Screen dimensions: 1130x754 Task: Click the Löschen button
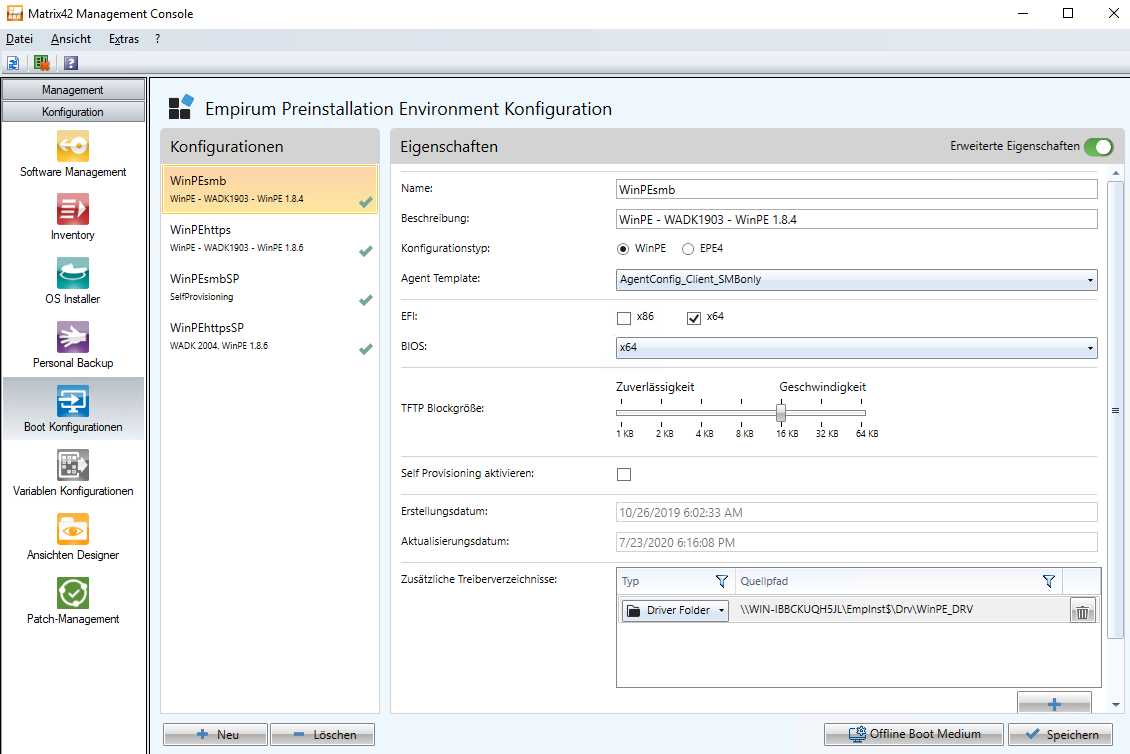point(323,735)
